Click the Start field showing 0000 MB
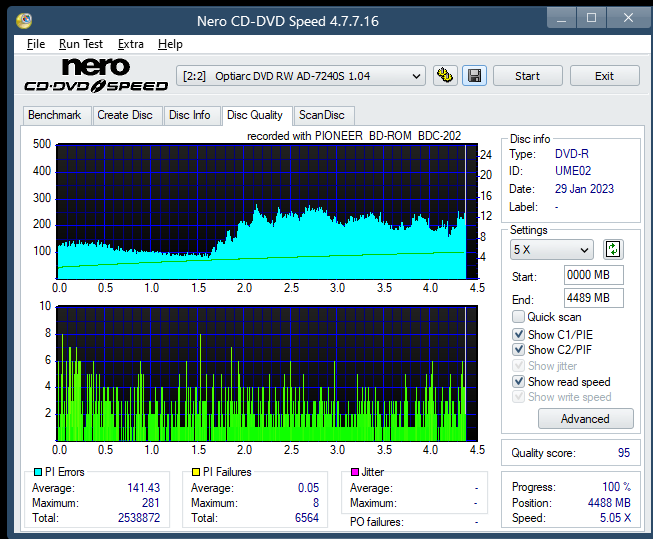This screenshot has height=539, width=653. click(x=593, y=275)
